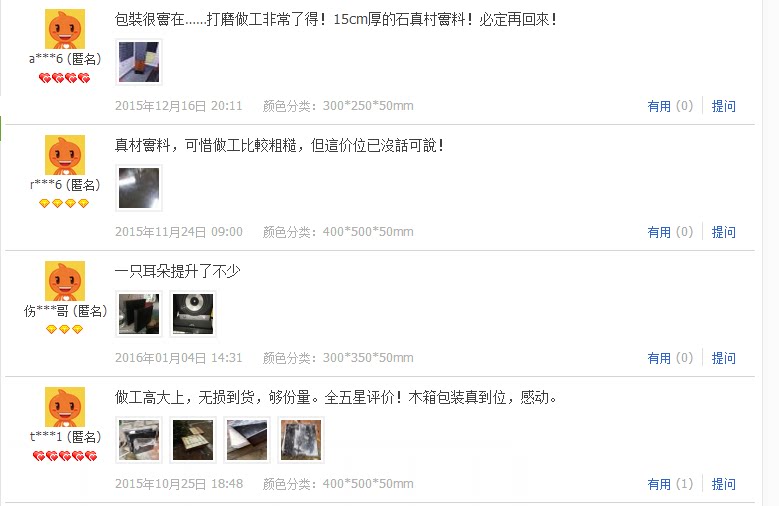View speaker photo in 伤***哥's review
Viewport: 779px width, 506px height.
pos(193,314)
